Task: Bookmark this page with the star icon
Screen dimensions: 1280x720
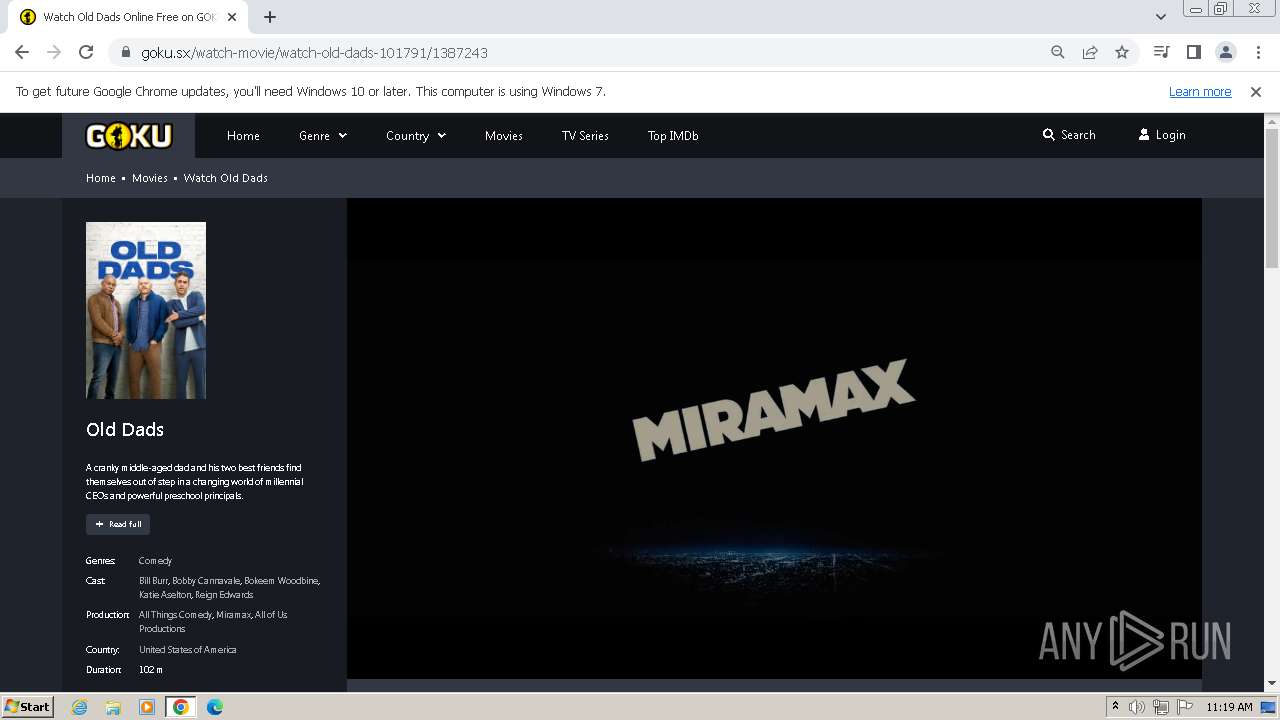Action: coord(1122,52)
